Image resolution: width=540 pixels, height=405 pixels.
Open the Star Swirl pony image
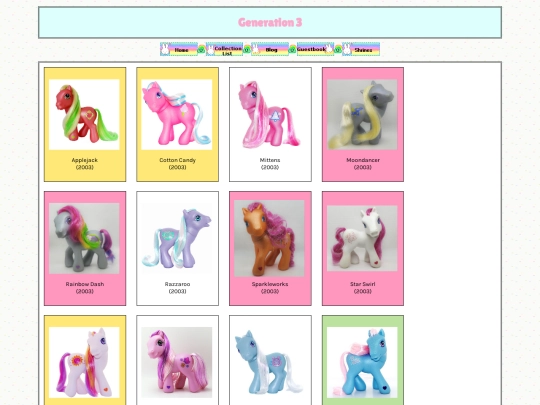362,238
